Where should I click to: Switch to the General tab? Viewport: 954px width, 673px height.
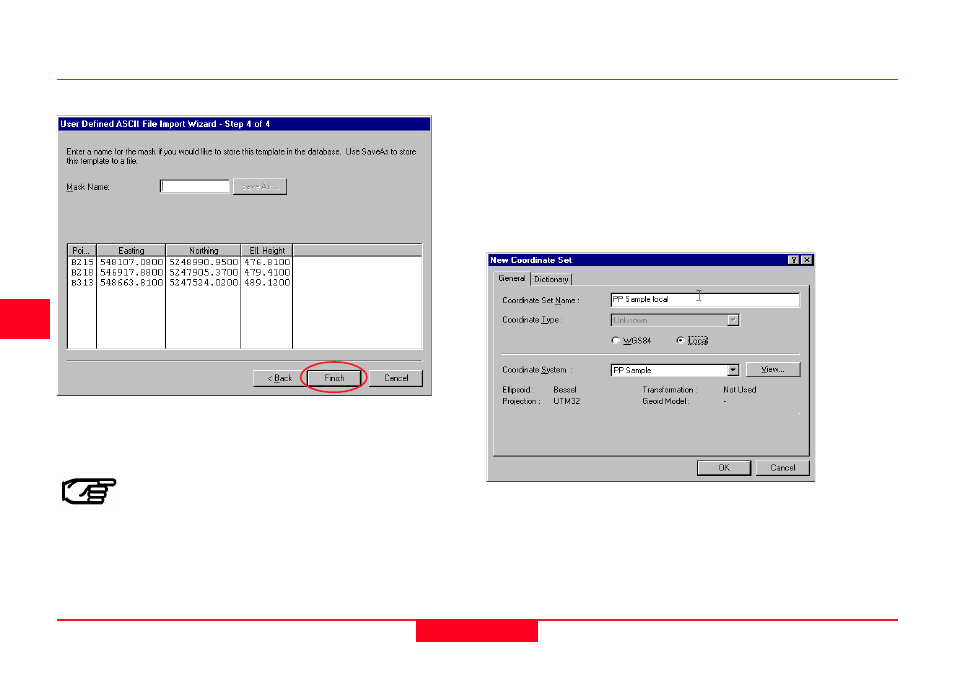point(512,278)
